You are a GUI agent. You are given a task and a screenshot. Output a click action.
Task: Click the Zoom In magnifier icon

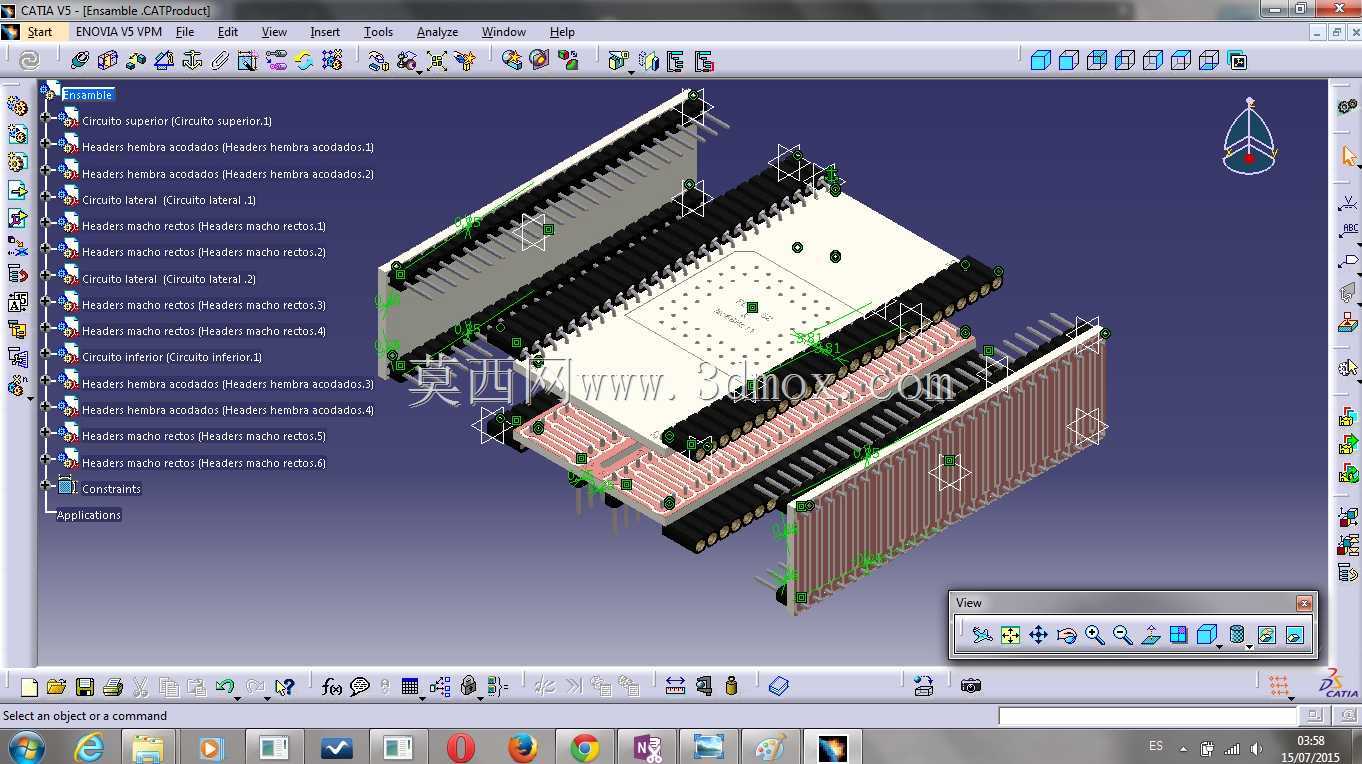[1094, 635]
